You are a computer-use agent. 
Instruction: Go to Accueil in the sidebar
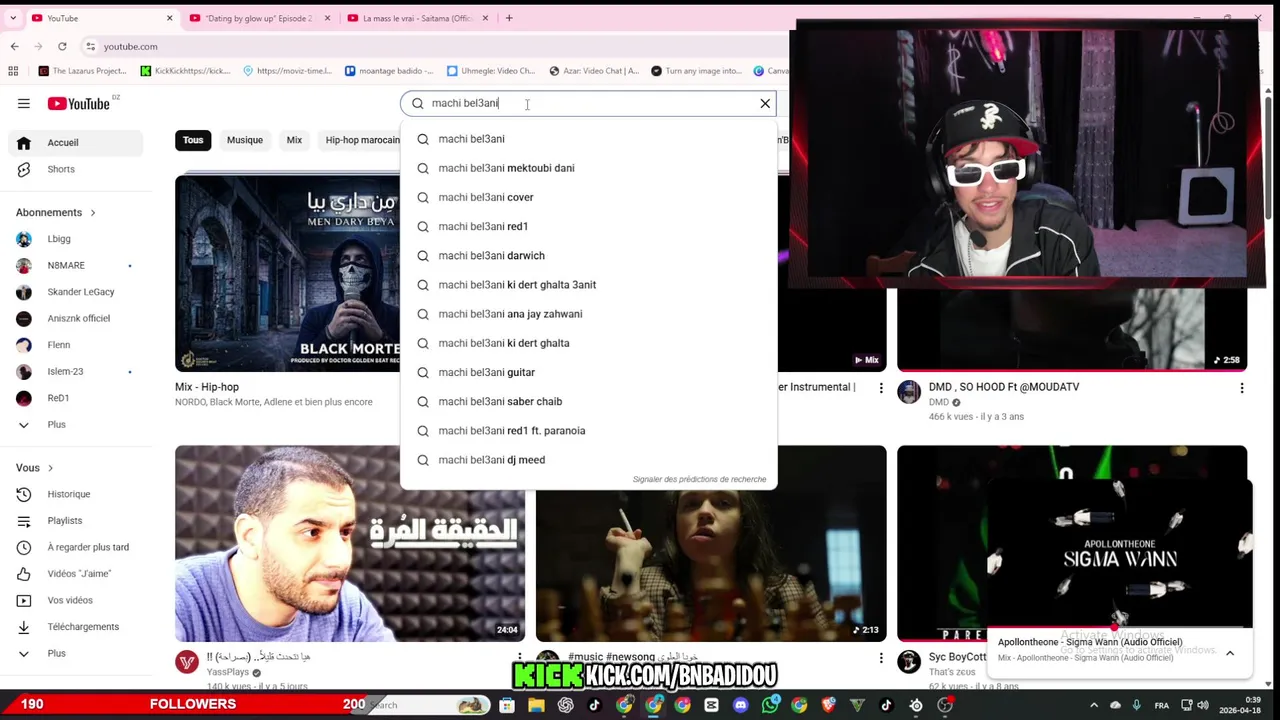(x=76, y=142)
